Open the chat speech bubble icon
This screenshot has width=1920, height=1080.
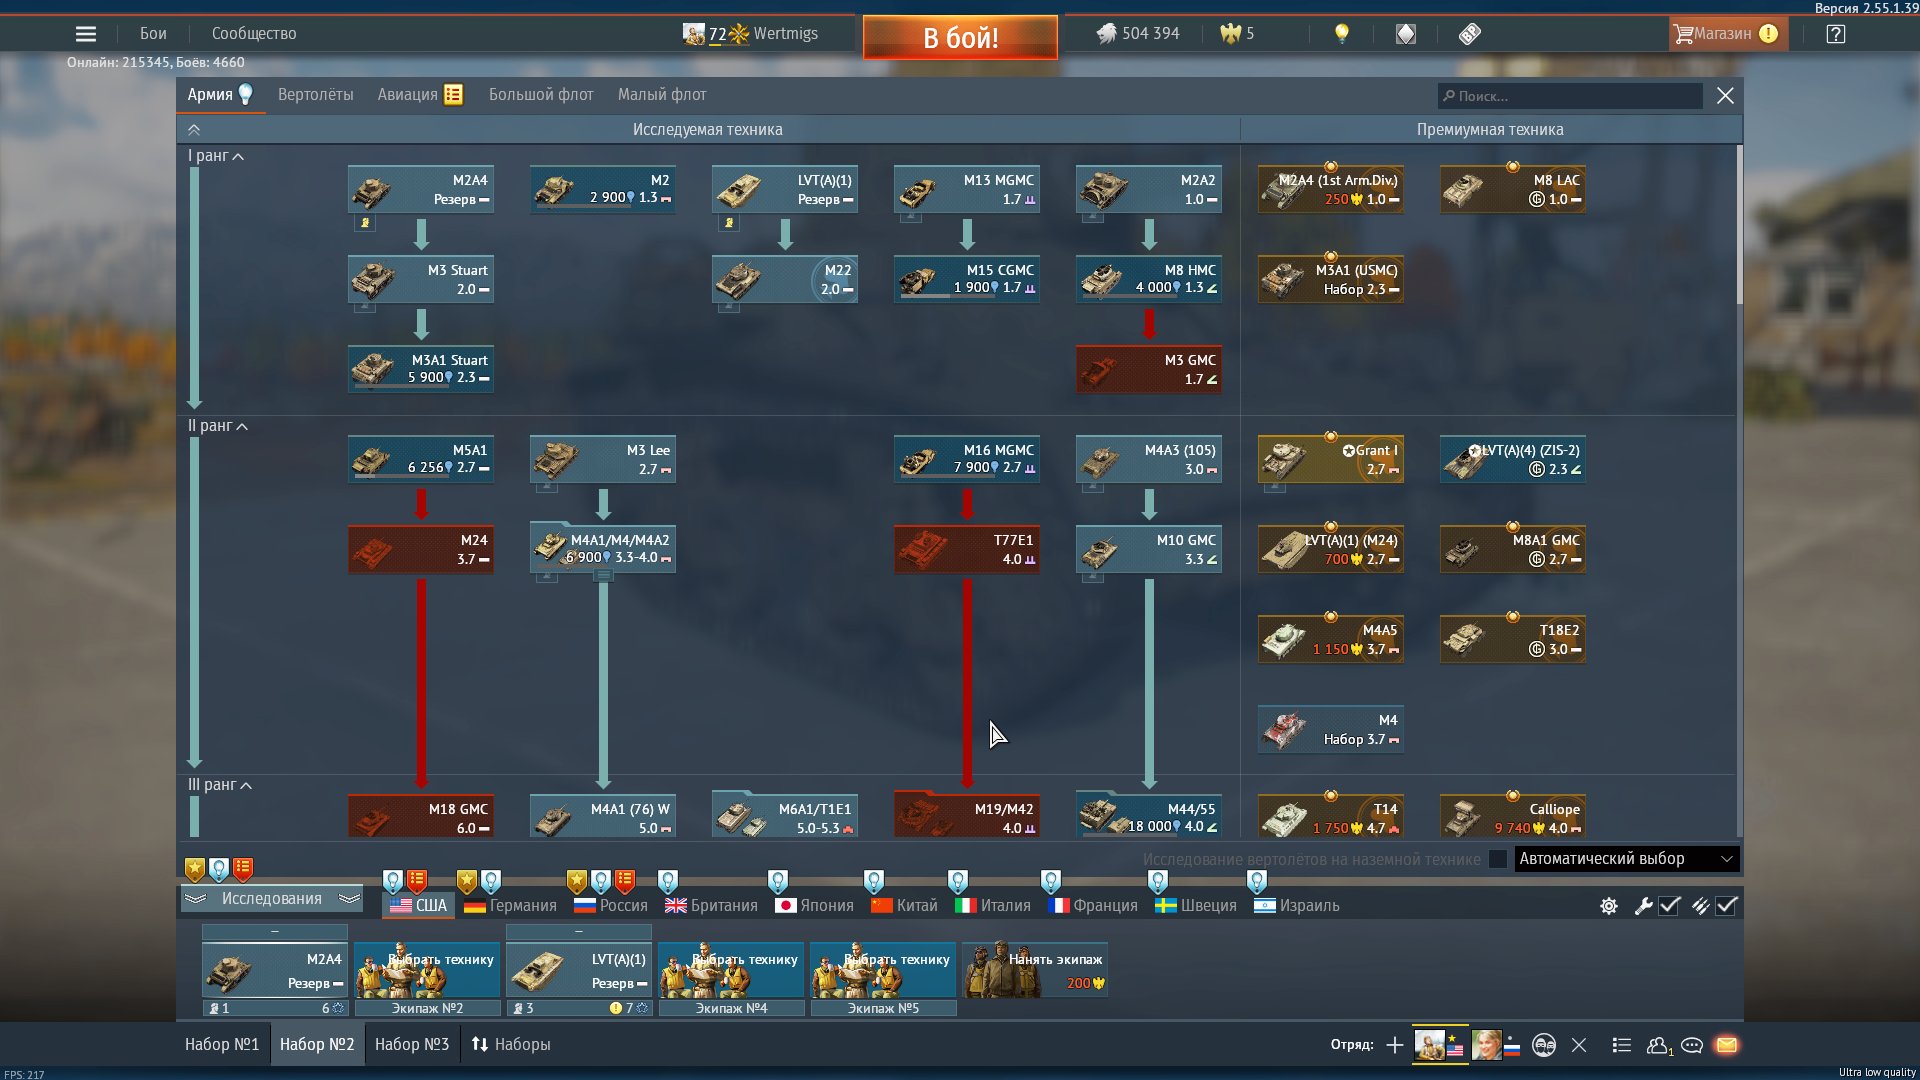pyautogui.click(x=1692, y=1045)
